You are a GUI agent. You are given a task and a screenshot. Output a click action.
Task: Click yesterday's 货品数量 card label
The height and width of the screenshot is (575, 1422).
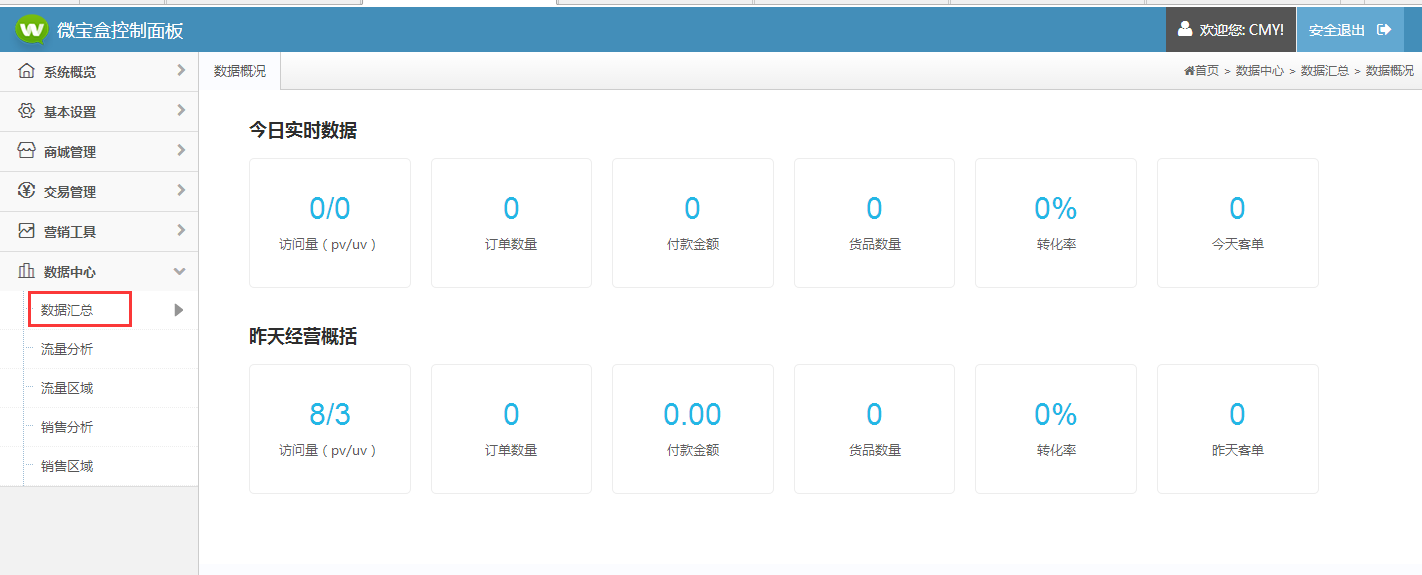click(874, 450)
